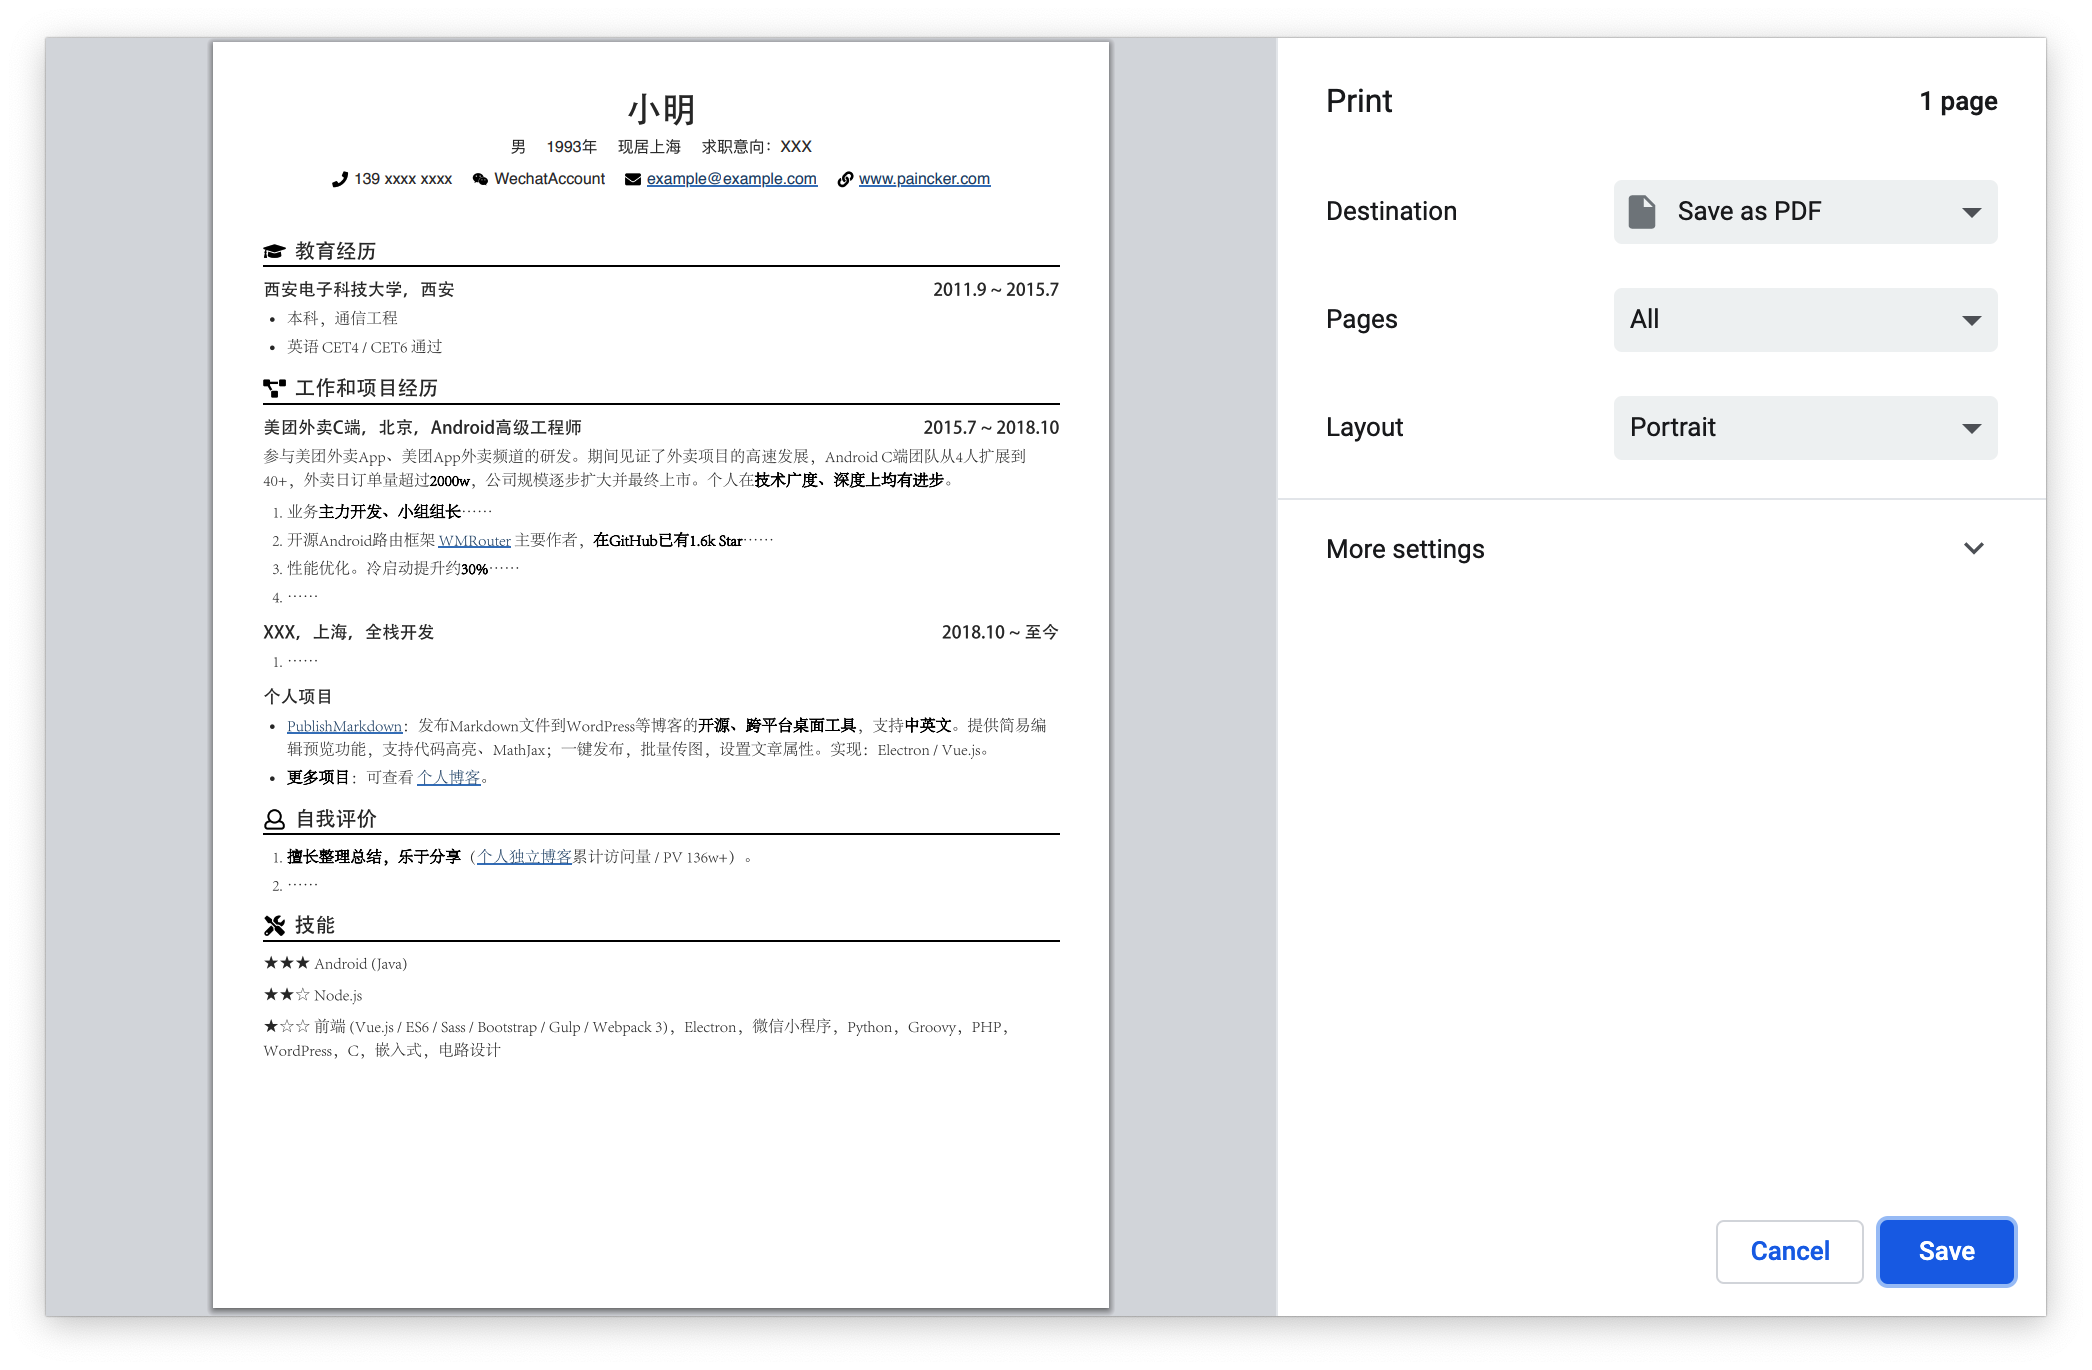Image resolution: width=2092 pixels, height=1370 pixels.
Task: Click the Cancel button
Action: [x=1789, y=1251]
